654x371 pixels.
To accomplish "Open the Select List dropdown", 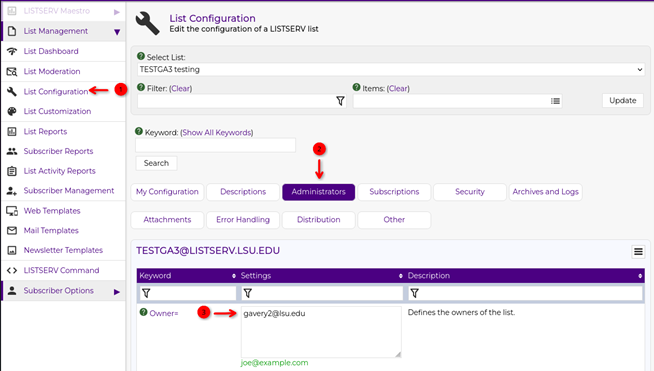I will [391, 69].
